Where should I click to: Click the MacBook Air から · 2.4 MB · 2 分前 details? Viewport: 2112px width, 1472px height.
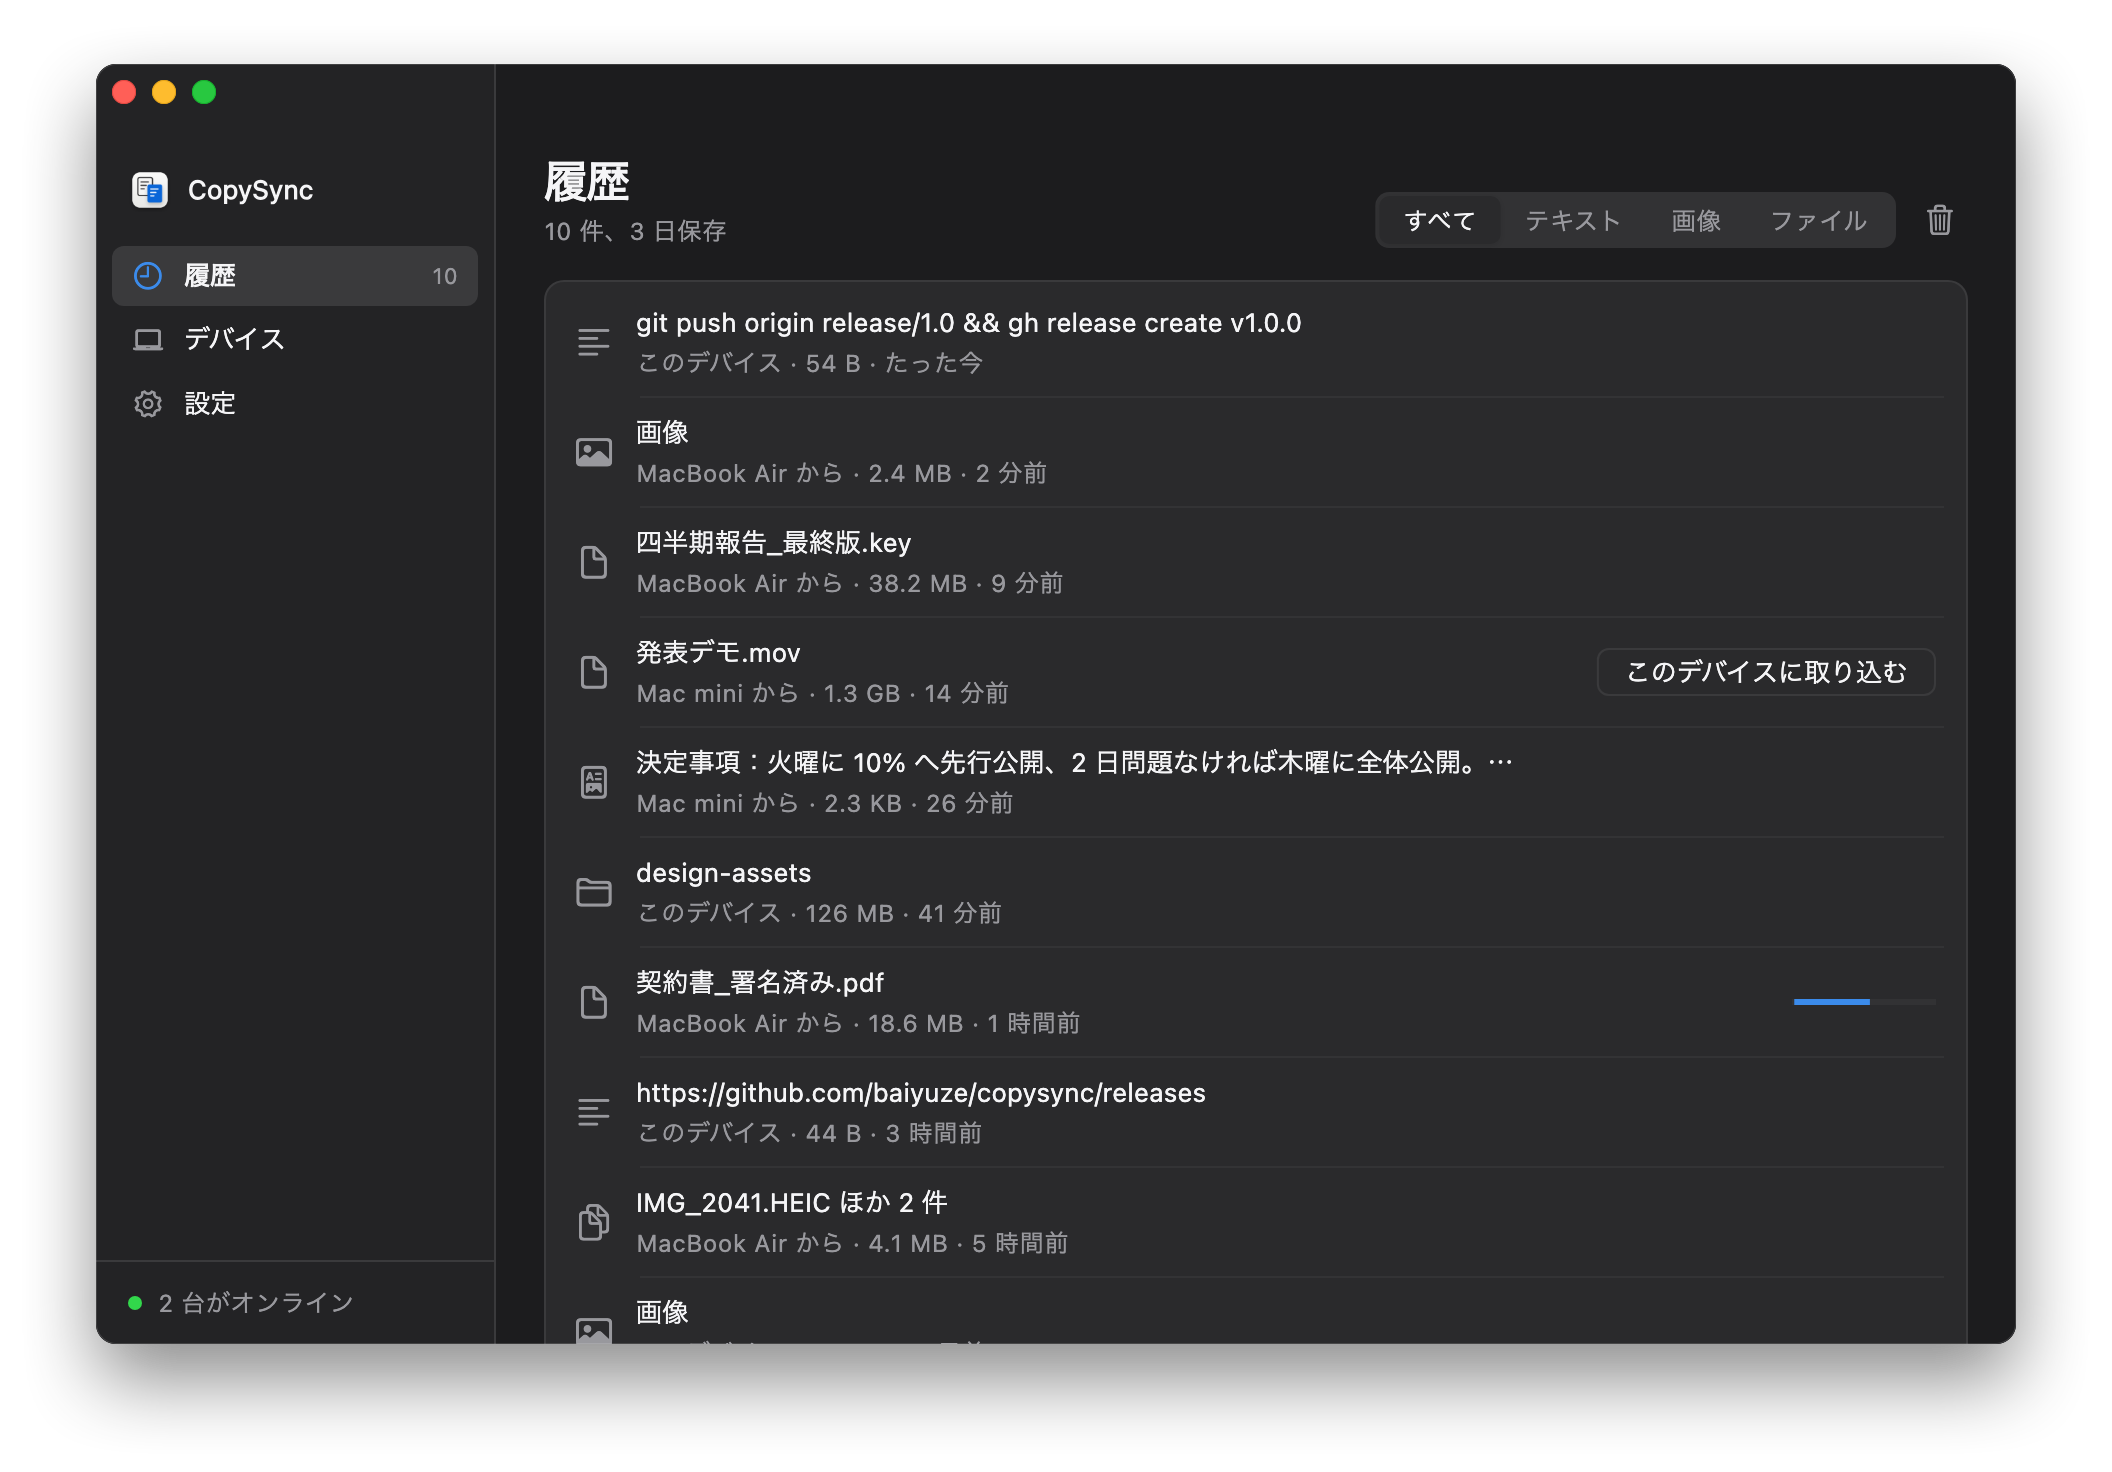pos(842,473)
